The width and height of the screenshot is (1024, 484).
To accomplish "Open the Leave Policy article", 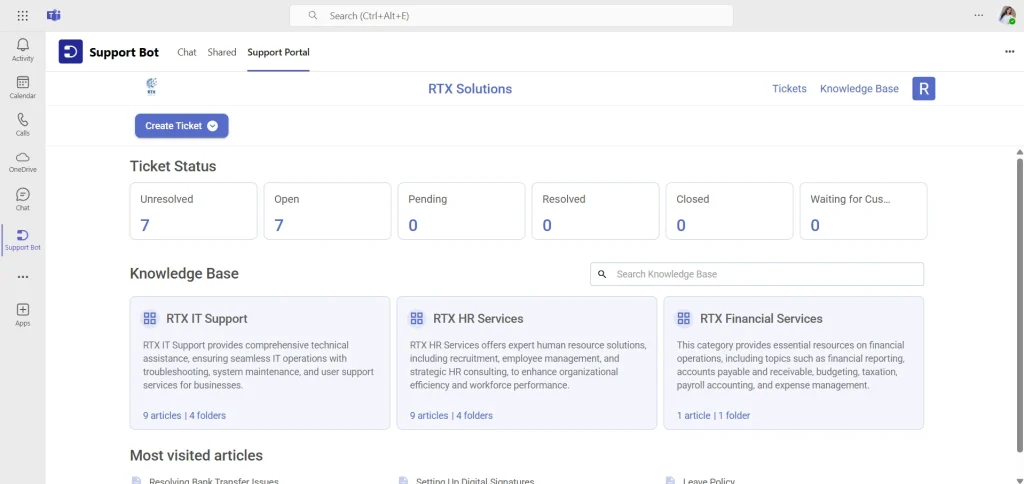I will pyautogui.click(x=709, y=481).
